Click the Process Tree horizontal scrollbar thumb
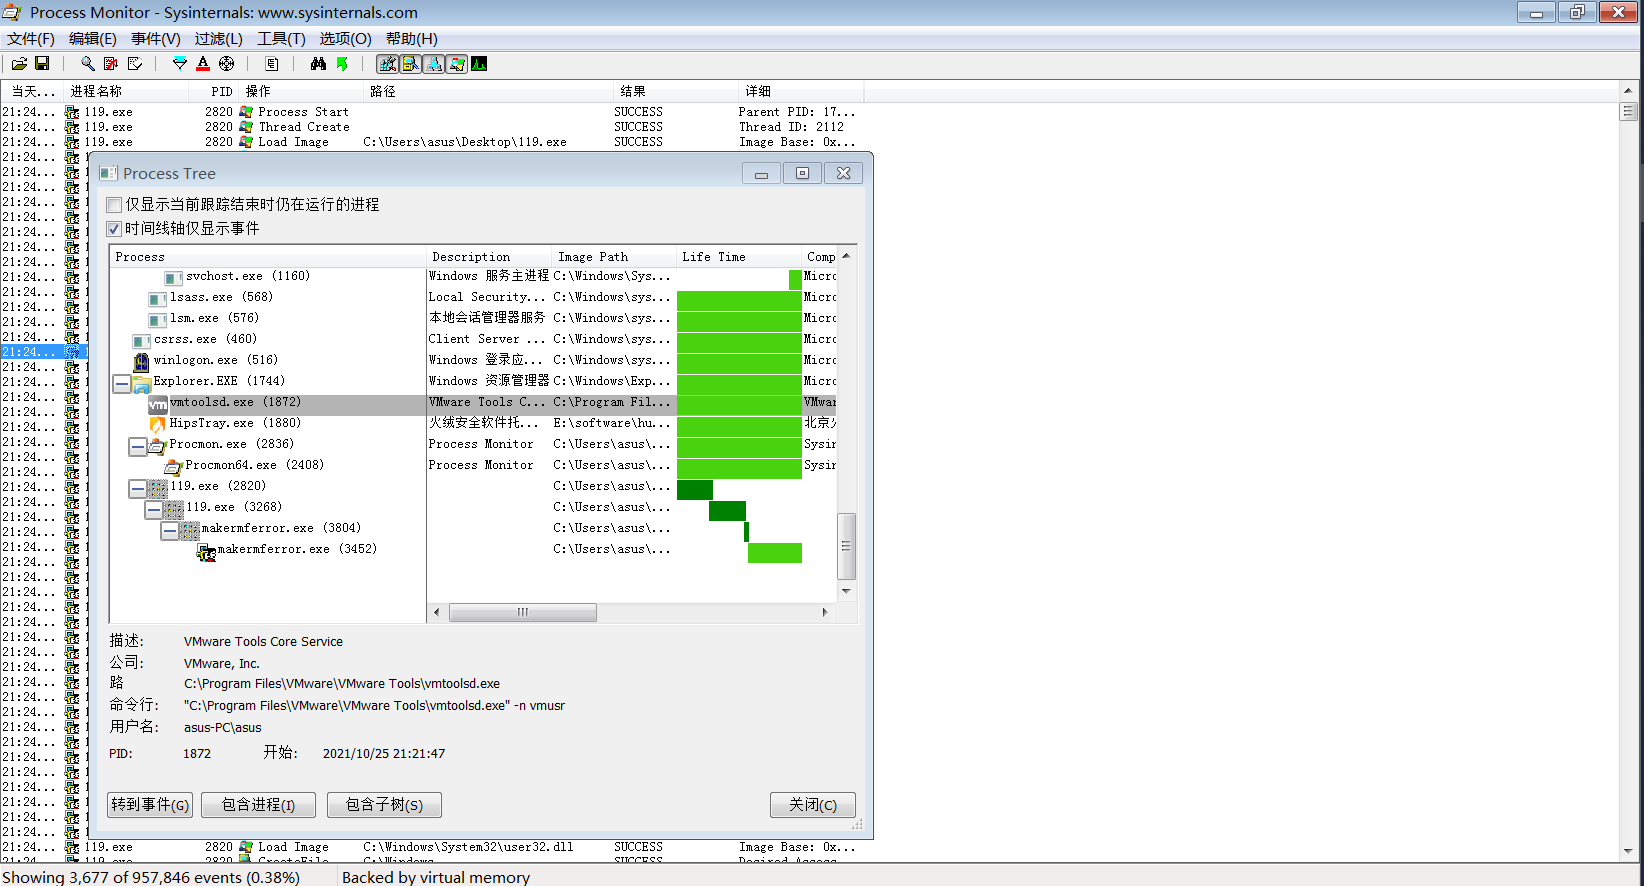Viewport: 1644px width, 886px height. (523, 612)
